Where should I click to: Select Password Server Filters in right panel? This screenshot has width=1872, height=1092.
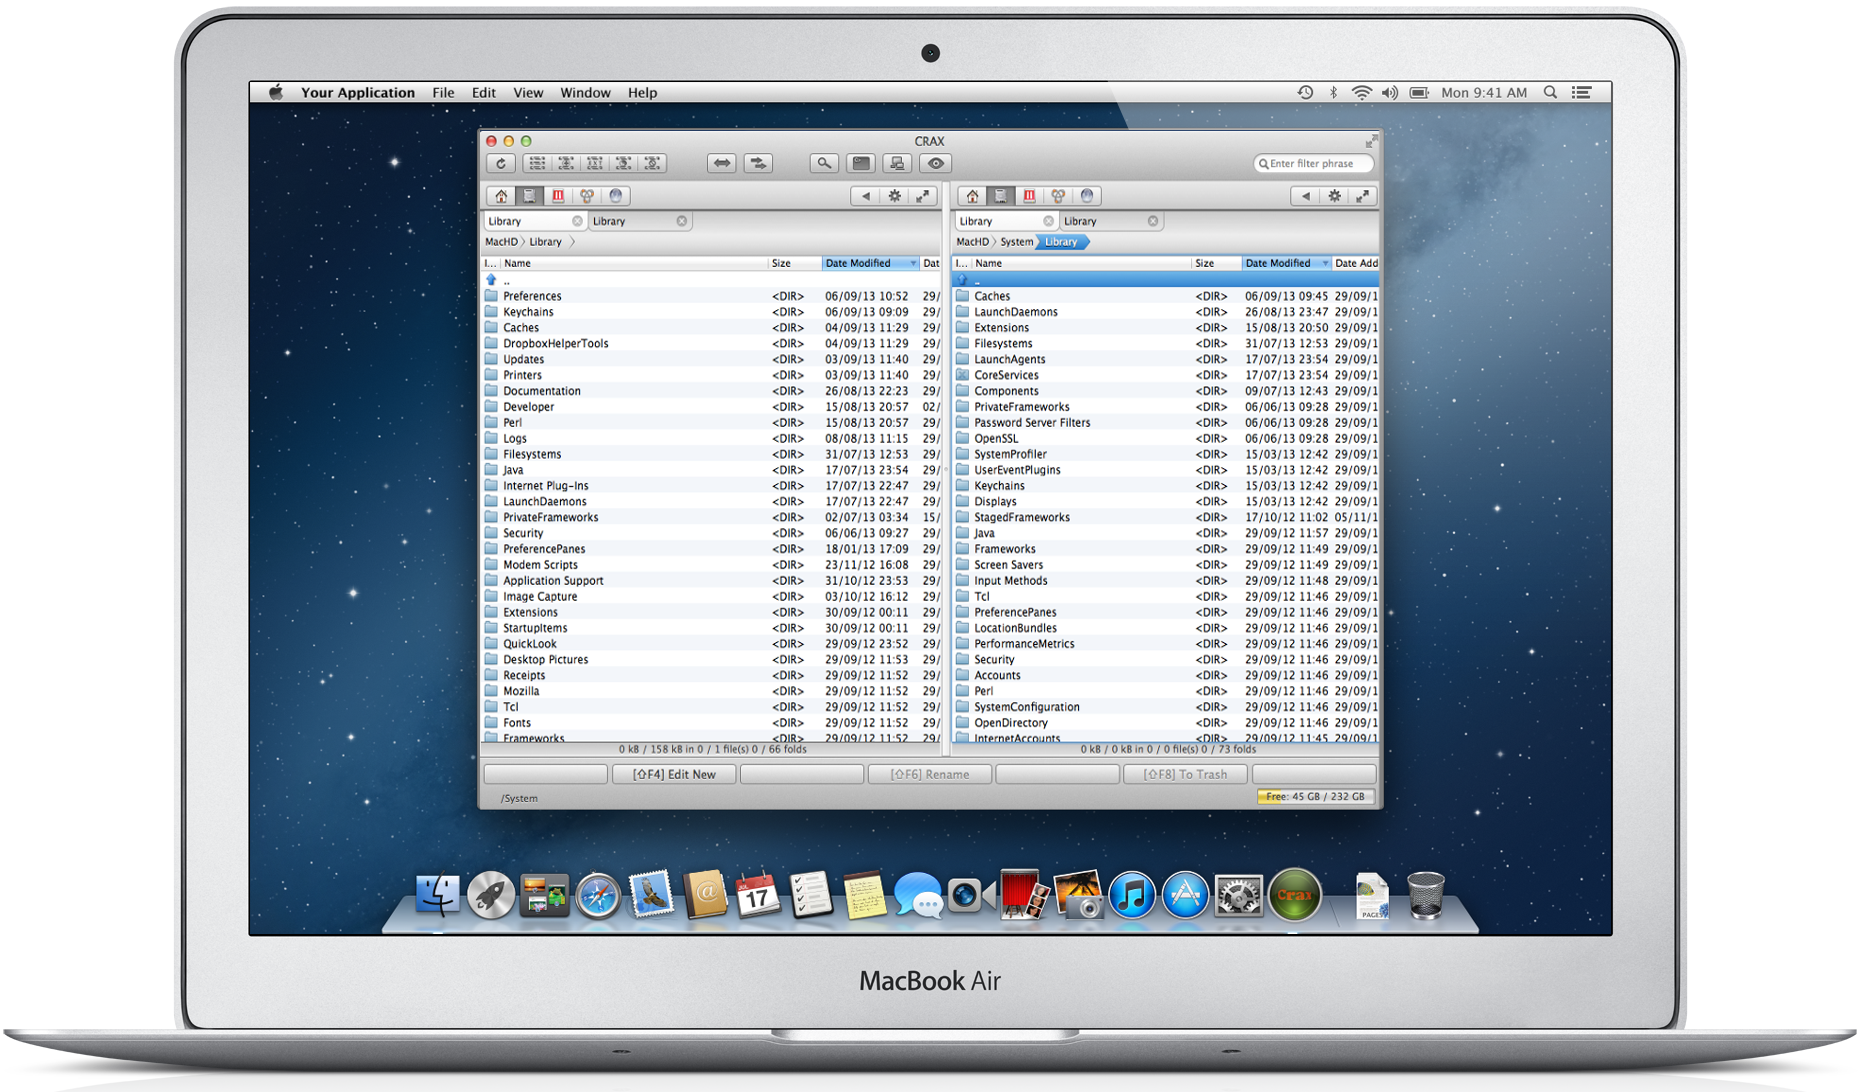(1166, 423)
